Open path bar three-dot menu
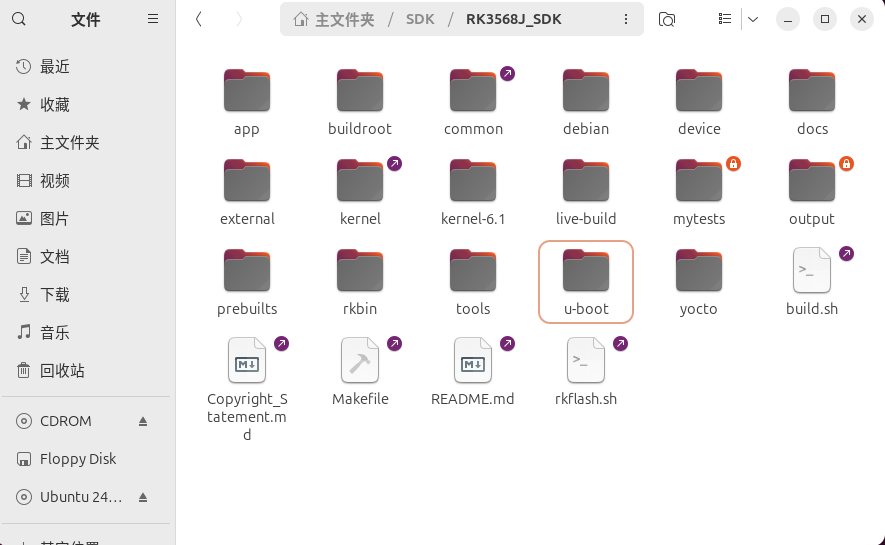 pos(625,19)
